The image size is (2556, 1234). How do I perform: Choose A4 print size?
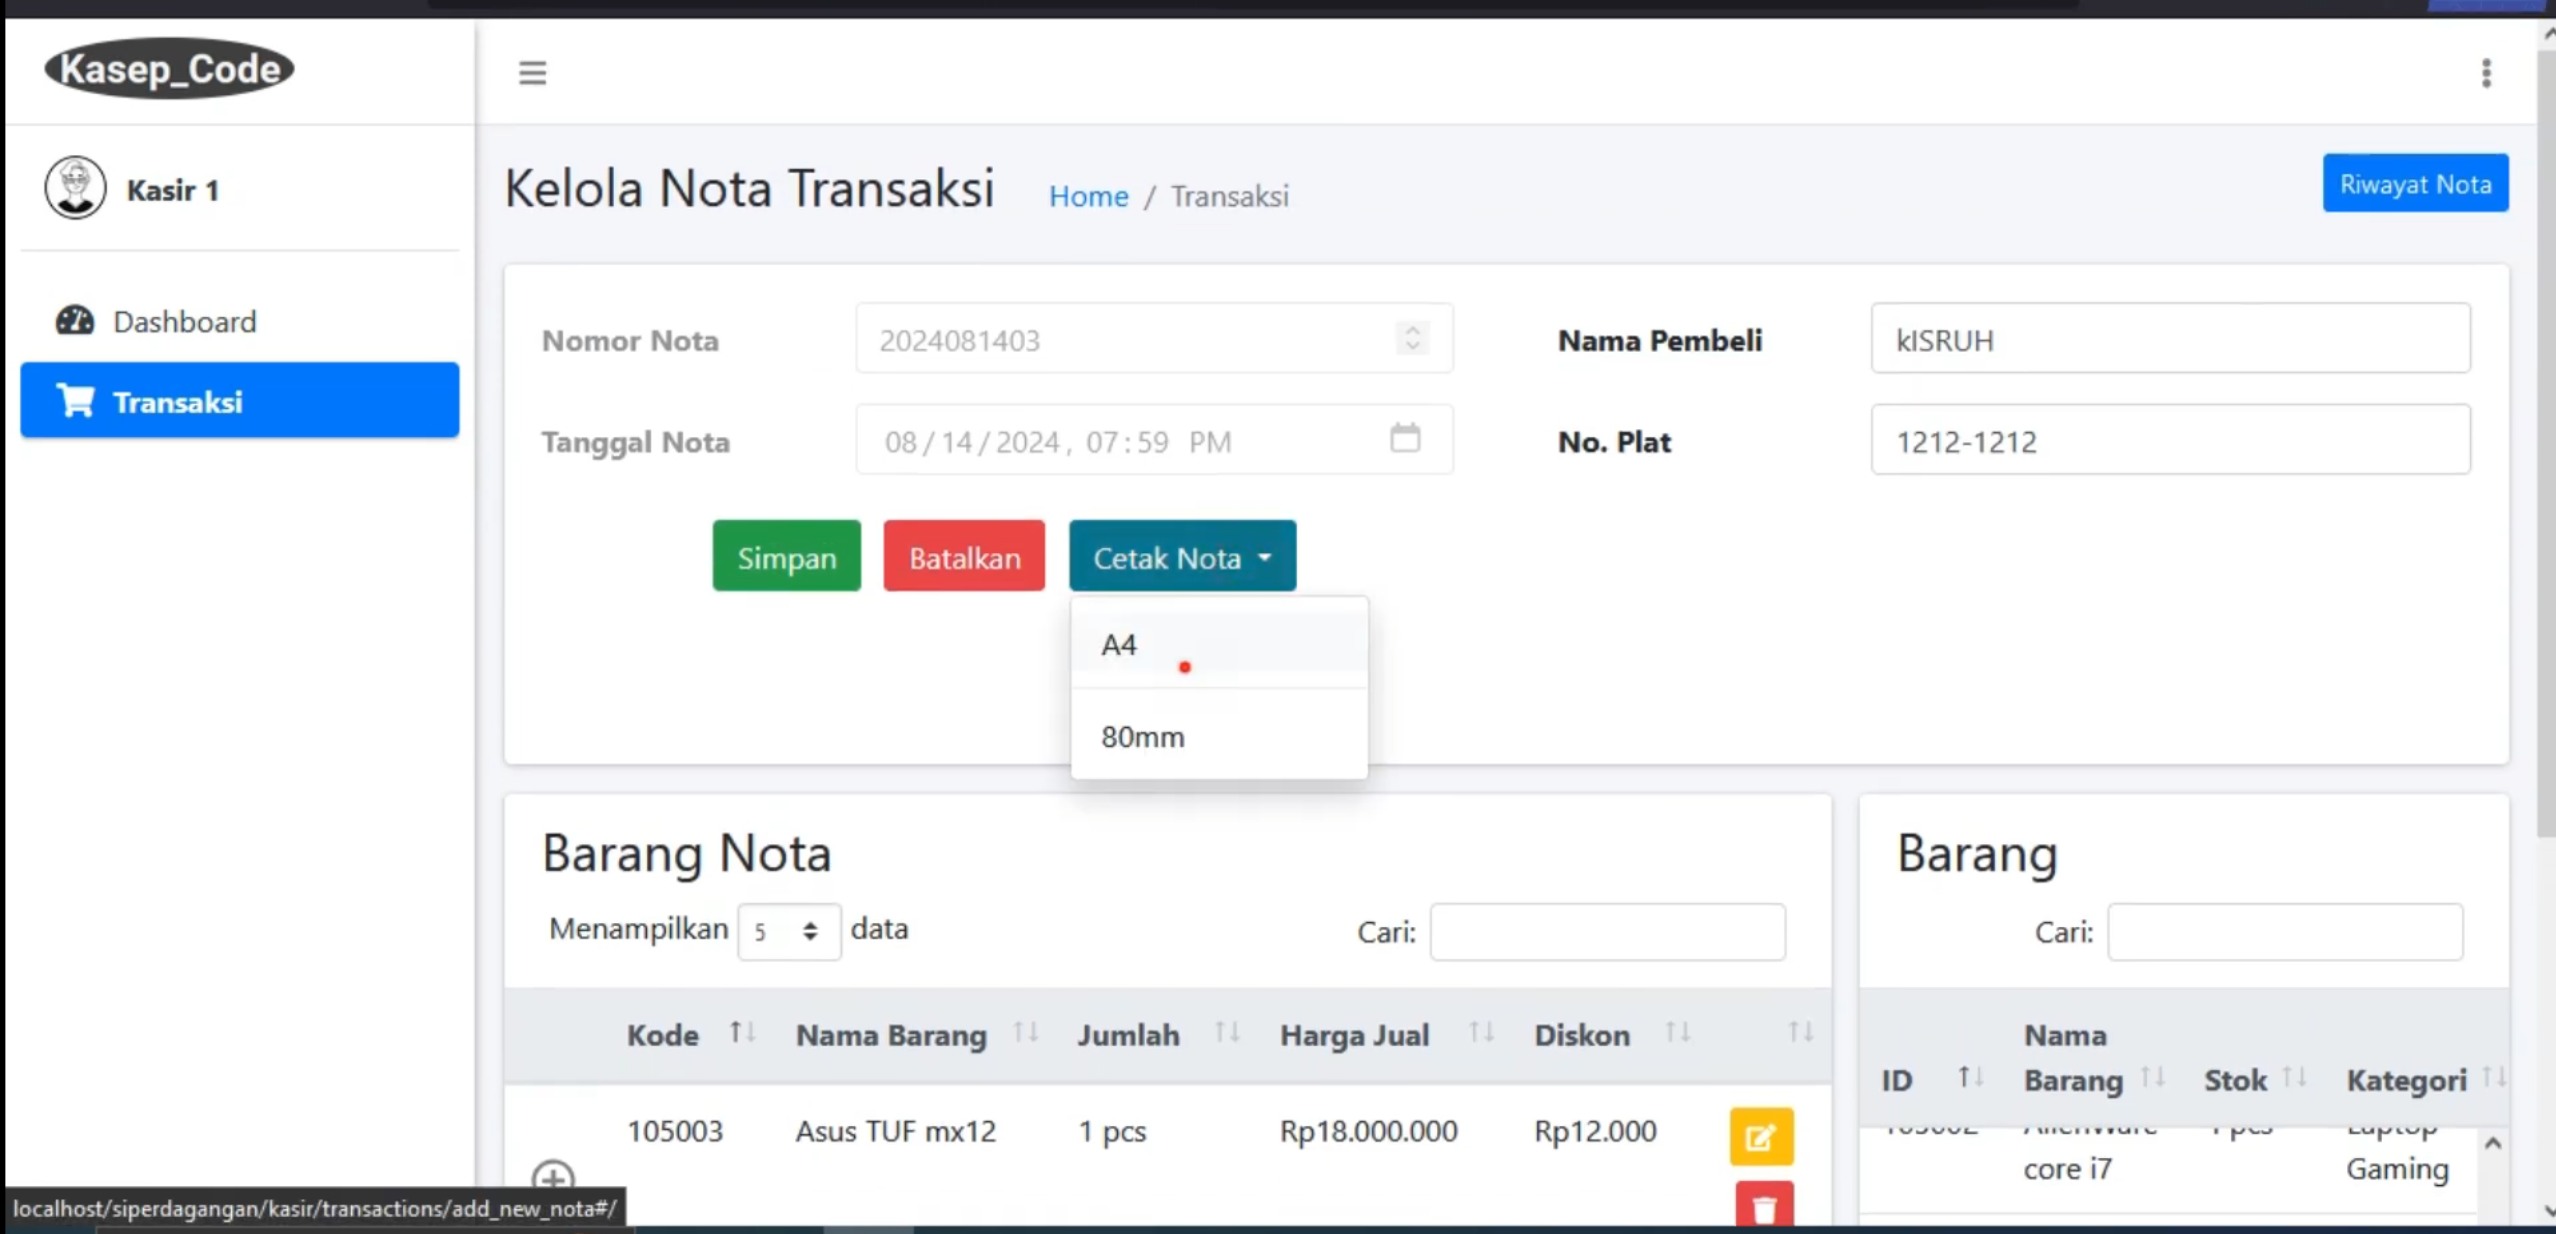pyautogui.click(x=1219, y=644)
